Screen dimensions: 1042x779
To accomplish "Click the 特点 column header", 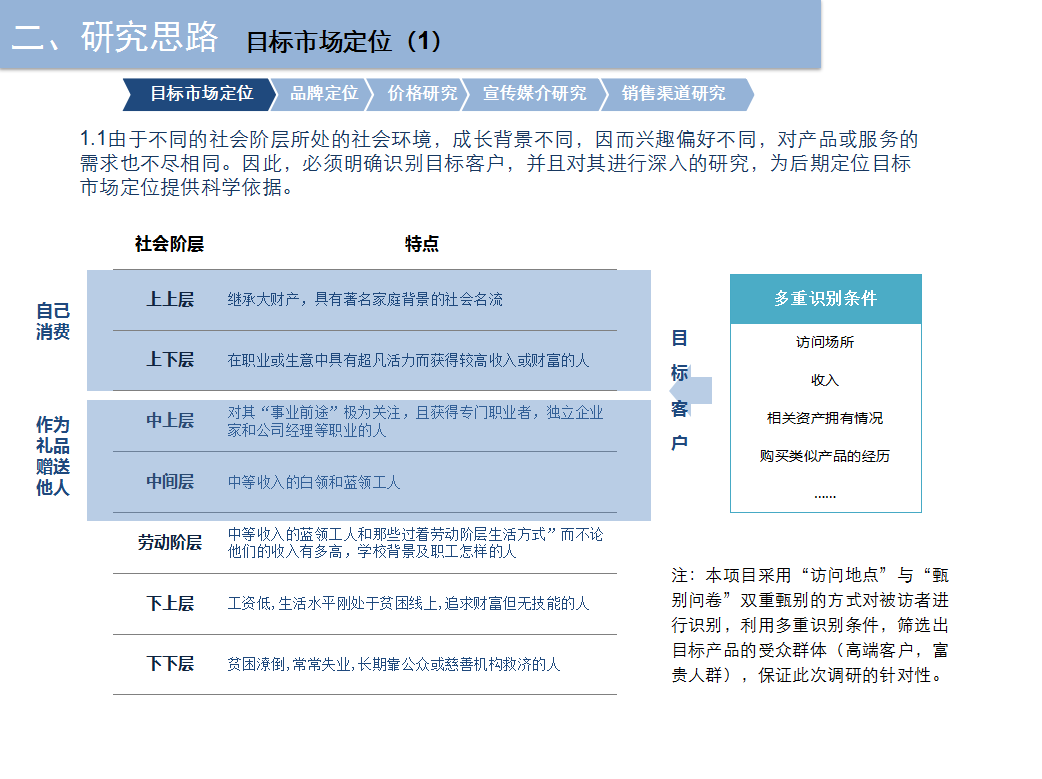I will pyautogui.click(x=422, y=244).
